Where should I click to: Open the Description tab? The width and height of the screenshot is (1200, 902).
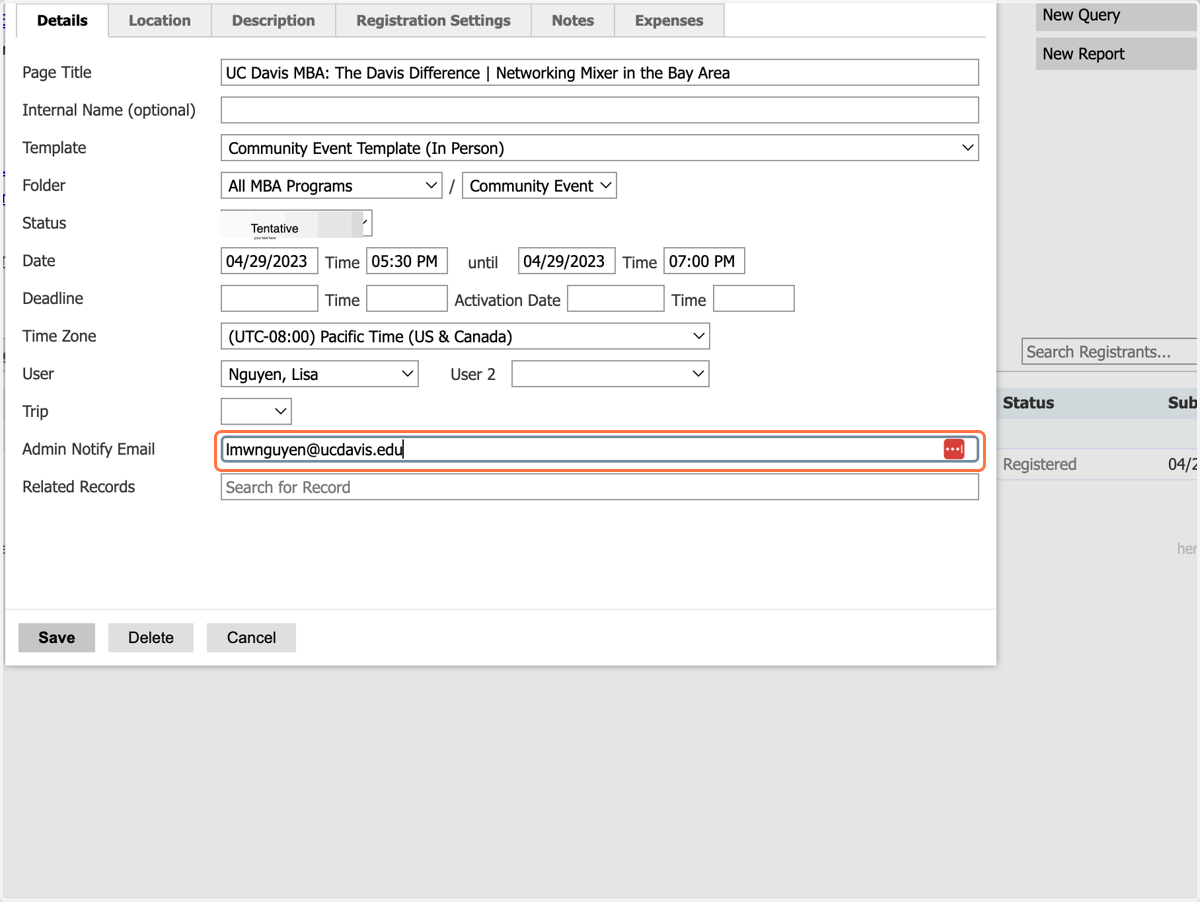tap(273, 20)
